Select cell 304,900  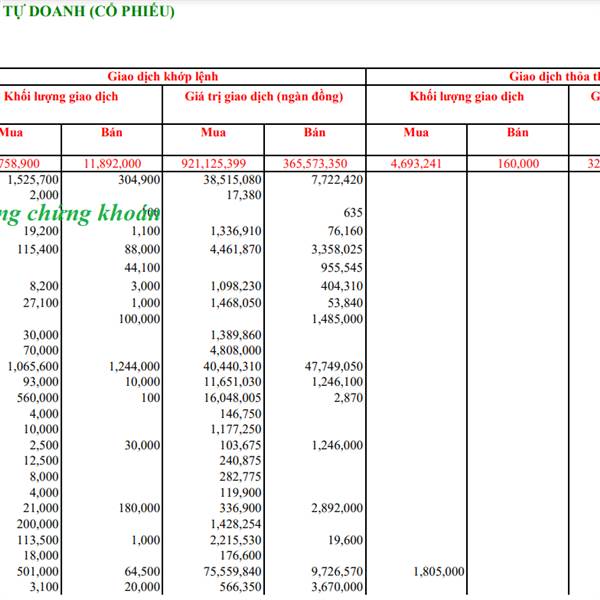139,179
